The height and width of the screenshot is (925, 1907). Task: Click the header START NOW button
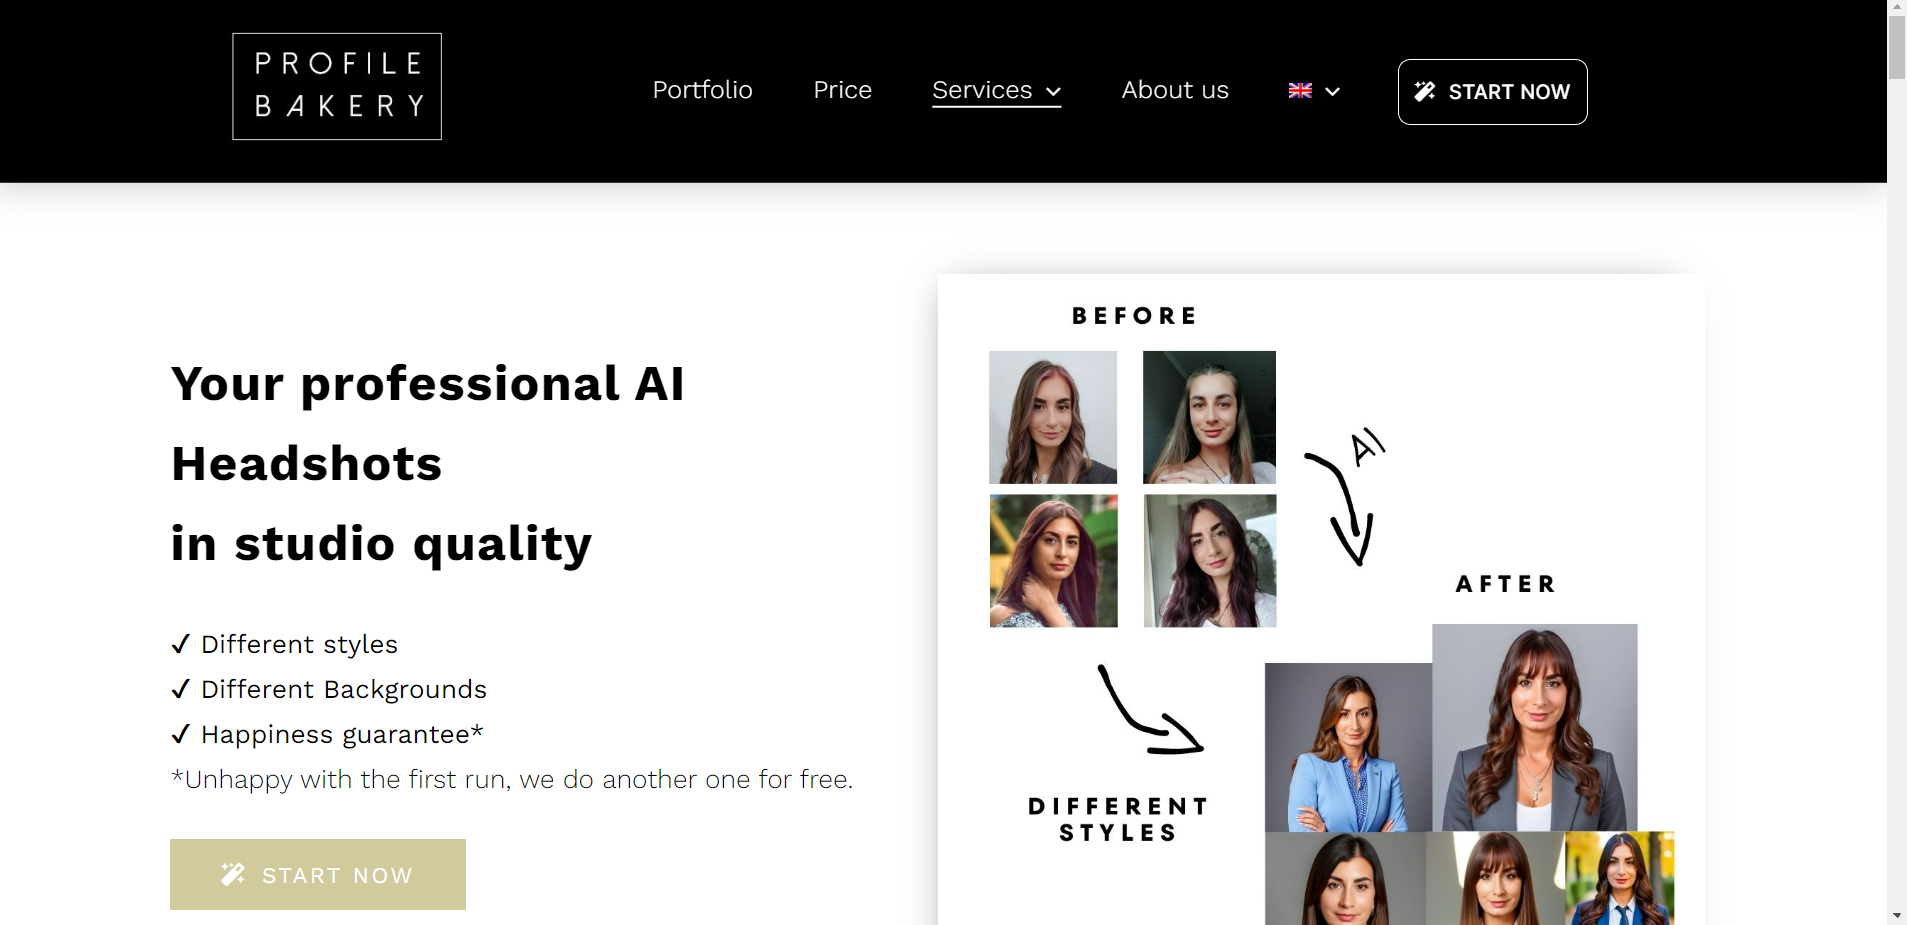(x=1492, y=92)
